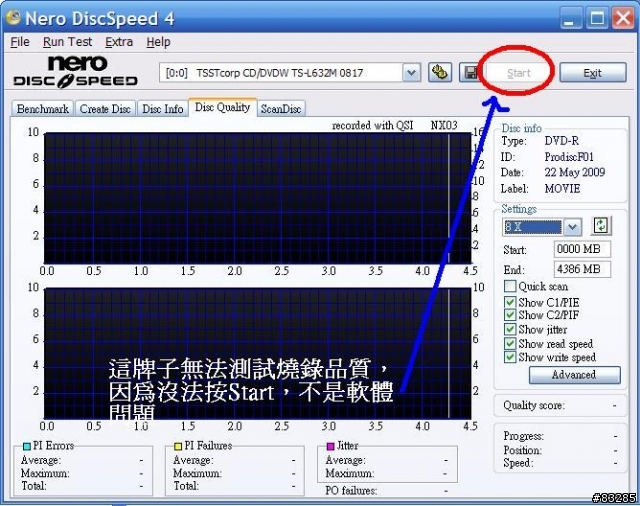Screen dimensions: 640x506
Task: Click the yellow PI Failures color swatch
Action: (178, 446)
